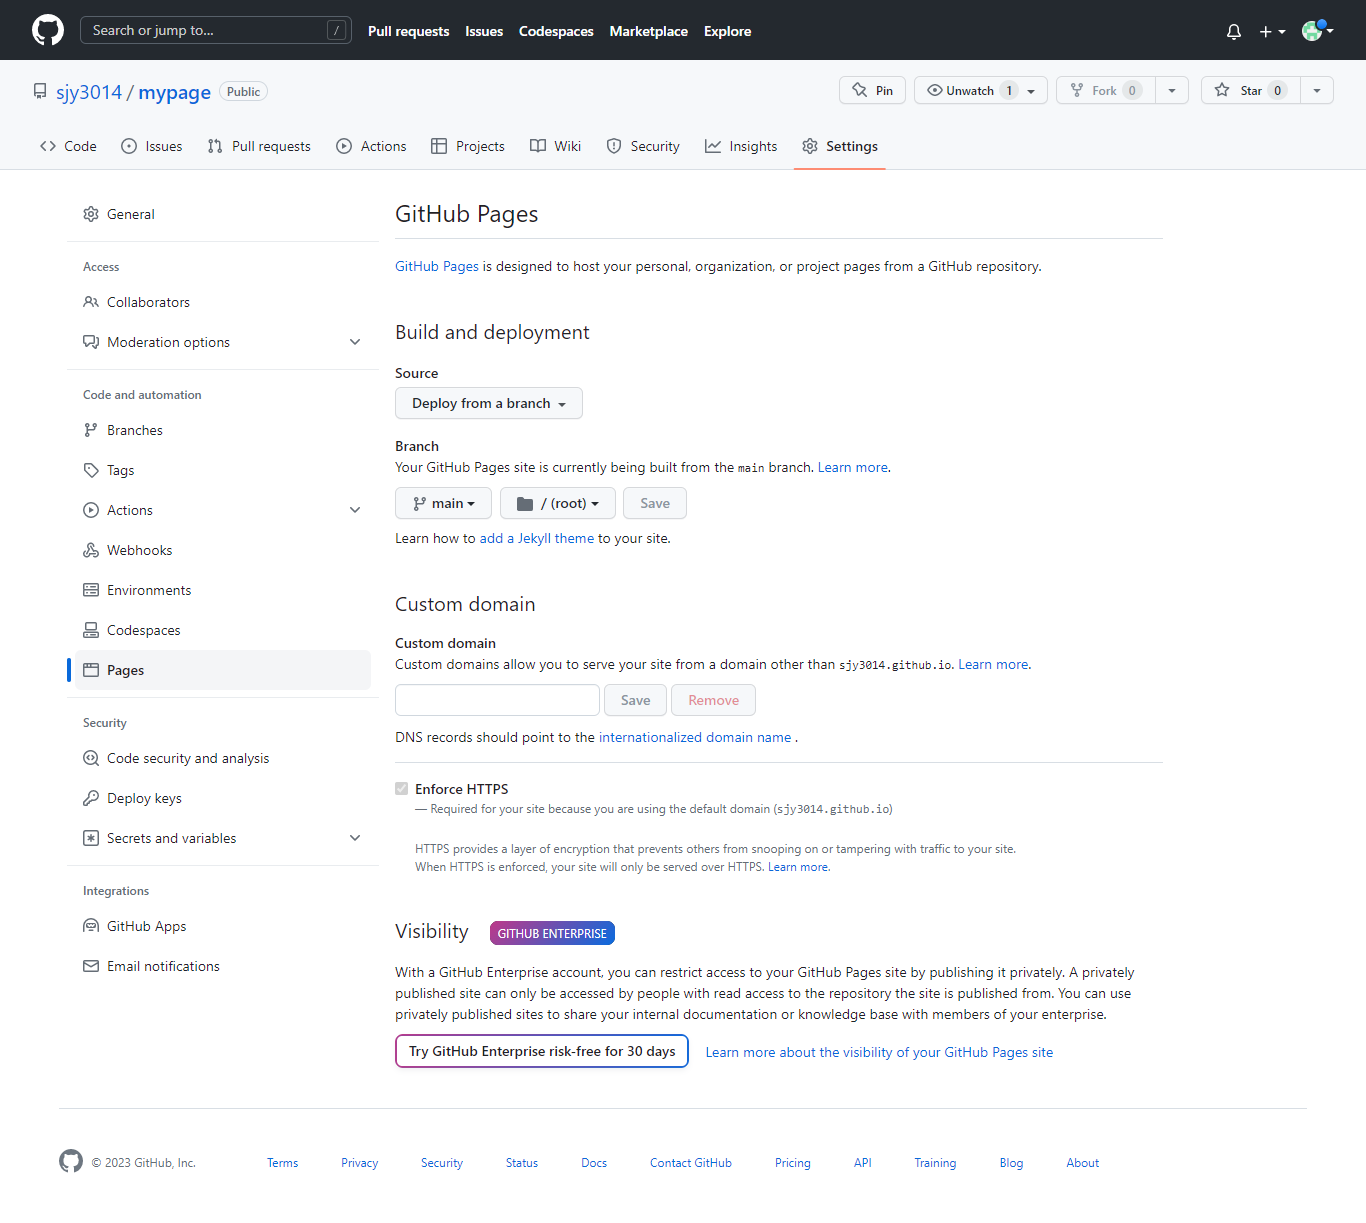
Task: Click the custom domain text field
Action: click(x=497, y=700)
